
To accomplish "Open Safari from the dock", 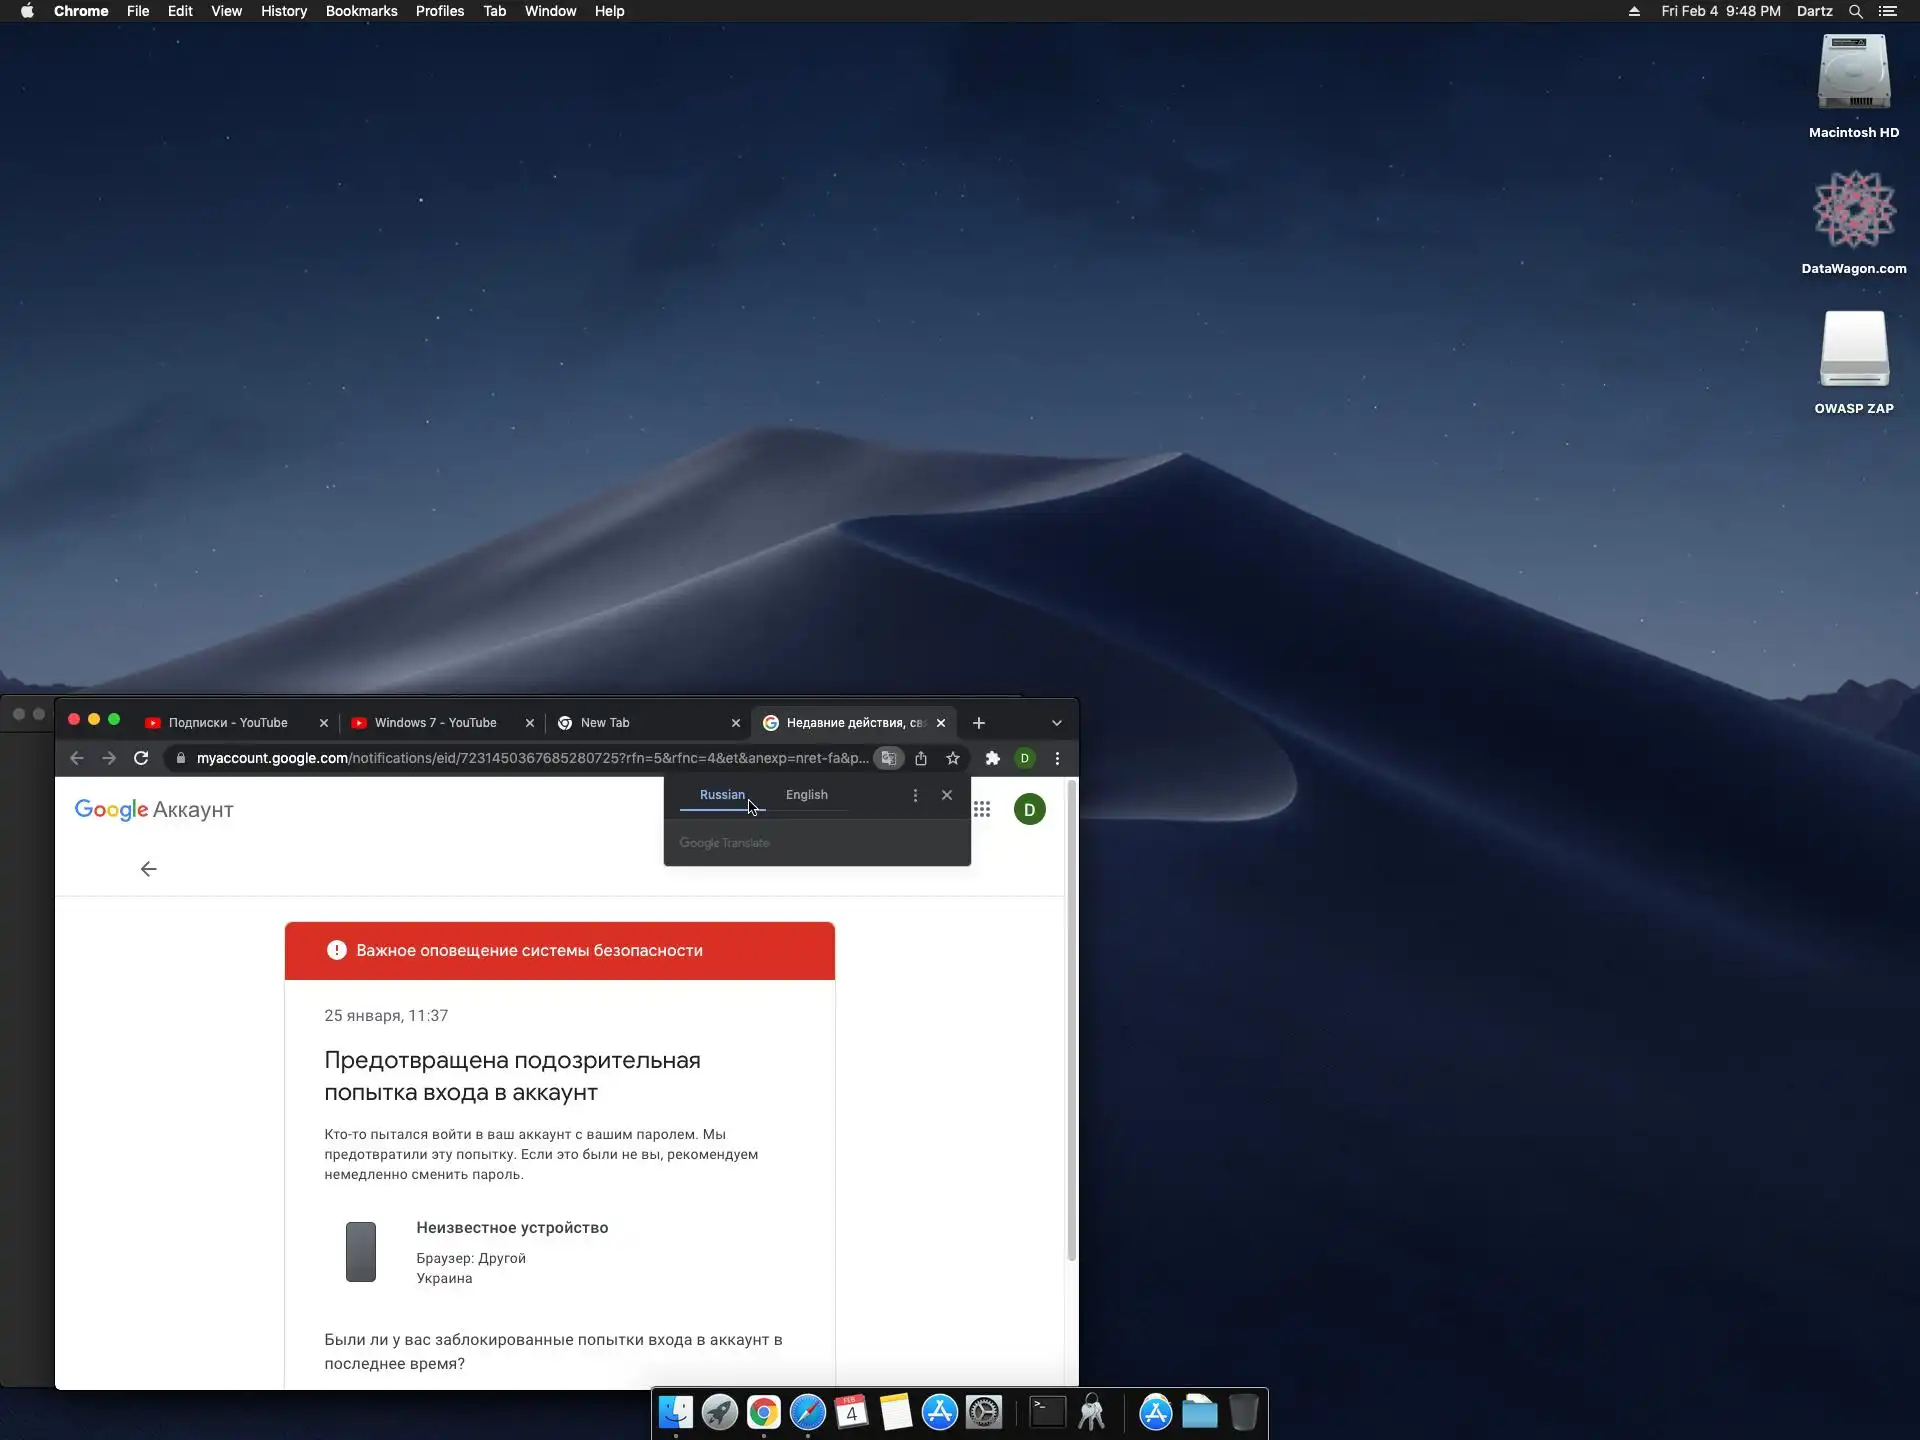I will coord(807,1412).
